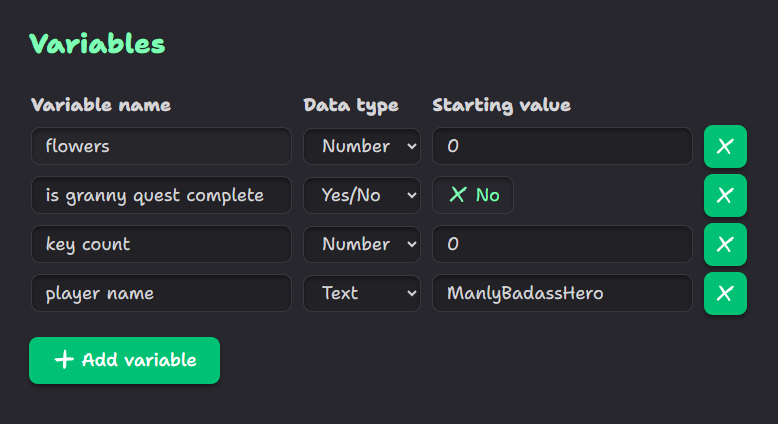Screen dimensions: 778x424
Task: Change player name's Text data type
Action: click(362, 293)
